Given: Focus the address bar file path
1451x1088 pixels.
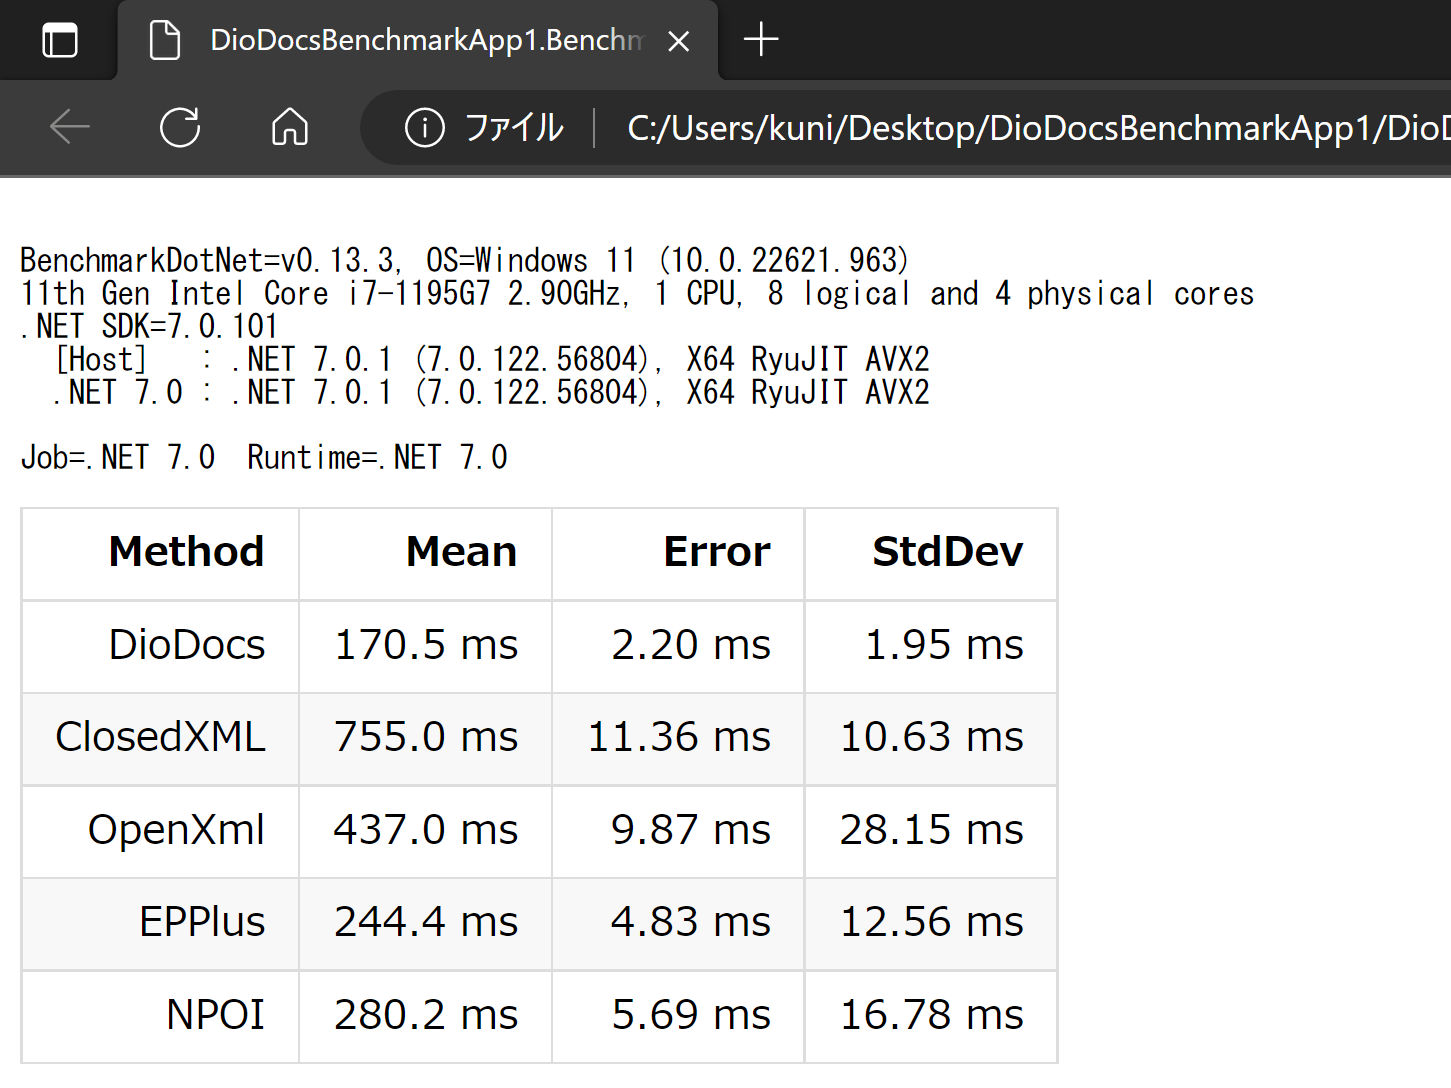Looking at the screenshot, I should coord(1038,128).
